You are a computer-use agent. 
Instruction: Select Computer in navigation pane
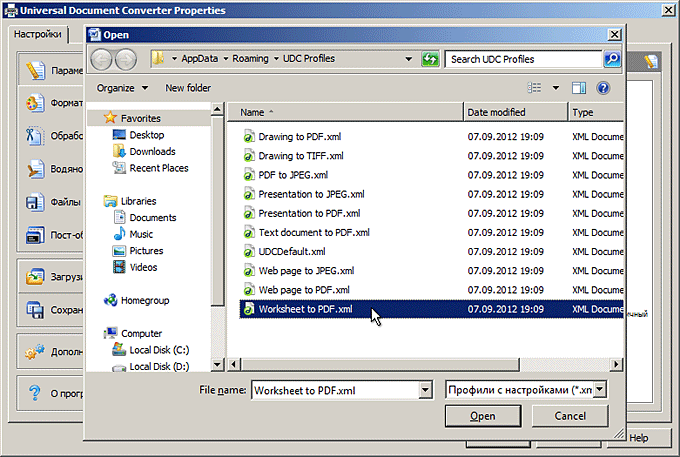pyautogui.click(x=141, y=333)
